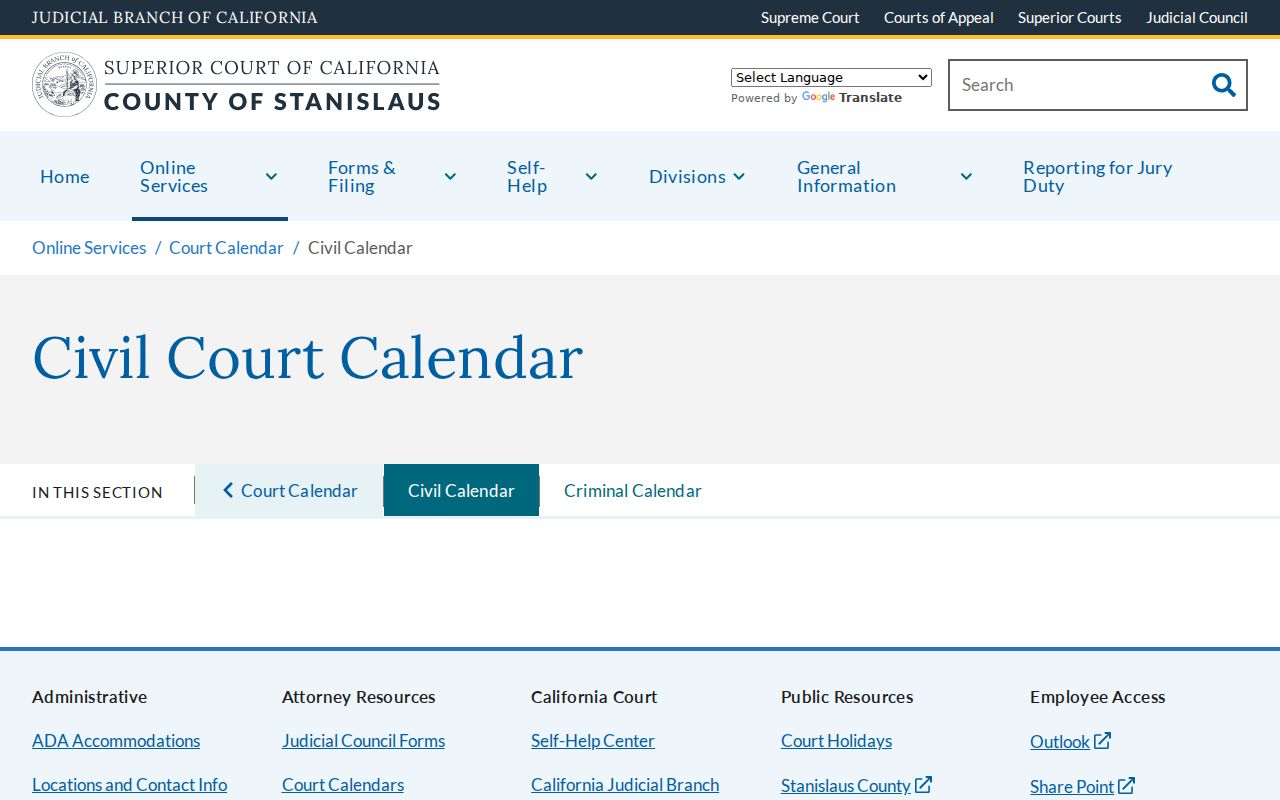1280x800 pixels.
Task: Expand the Self-Help menu chevron
Action: pyautogui.click(x=591, y=176)
